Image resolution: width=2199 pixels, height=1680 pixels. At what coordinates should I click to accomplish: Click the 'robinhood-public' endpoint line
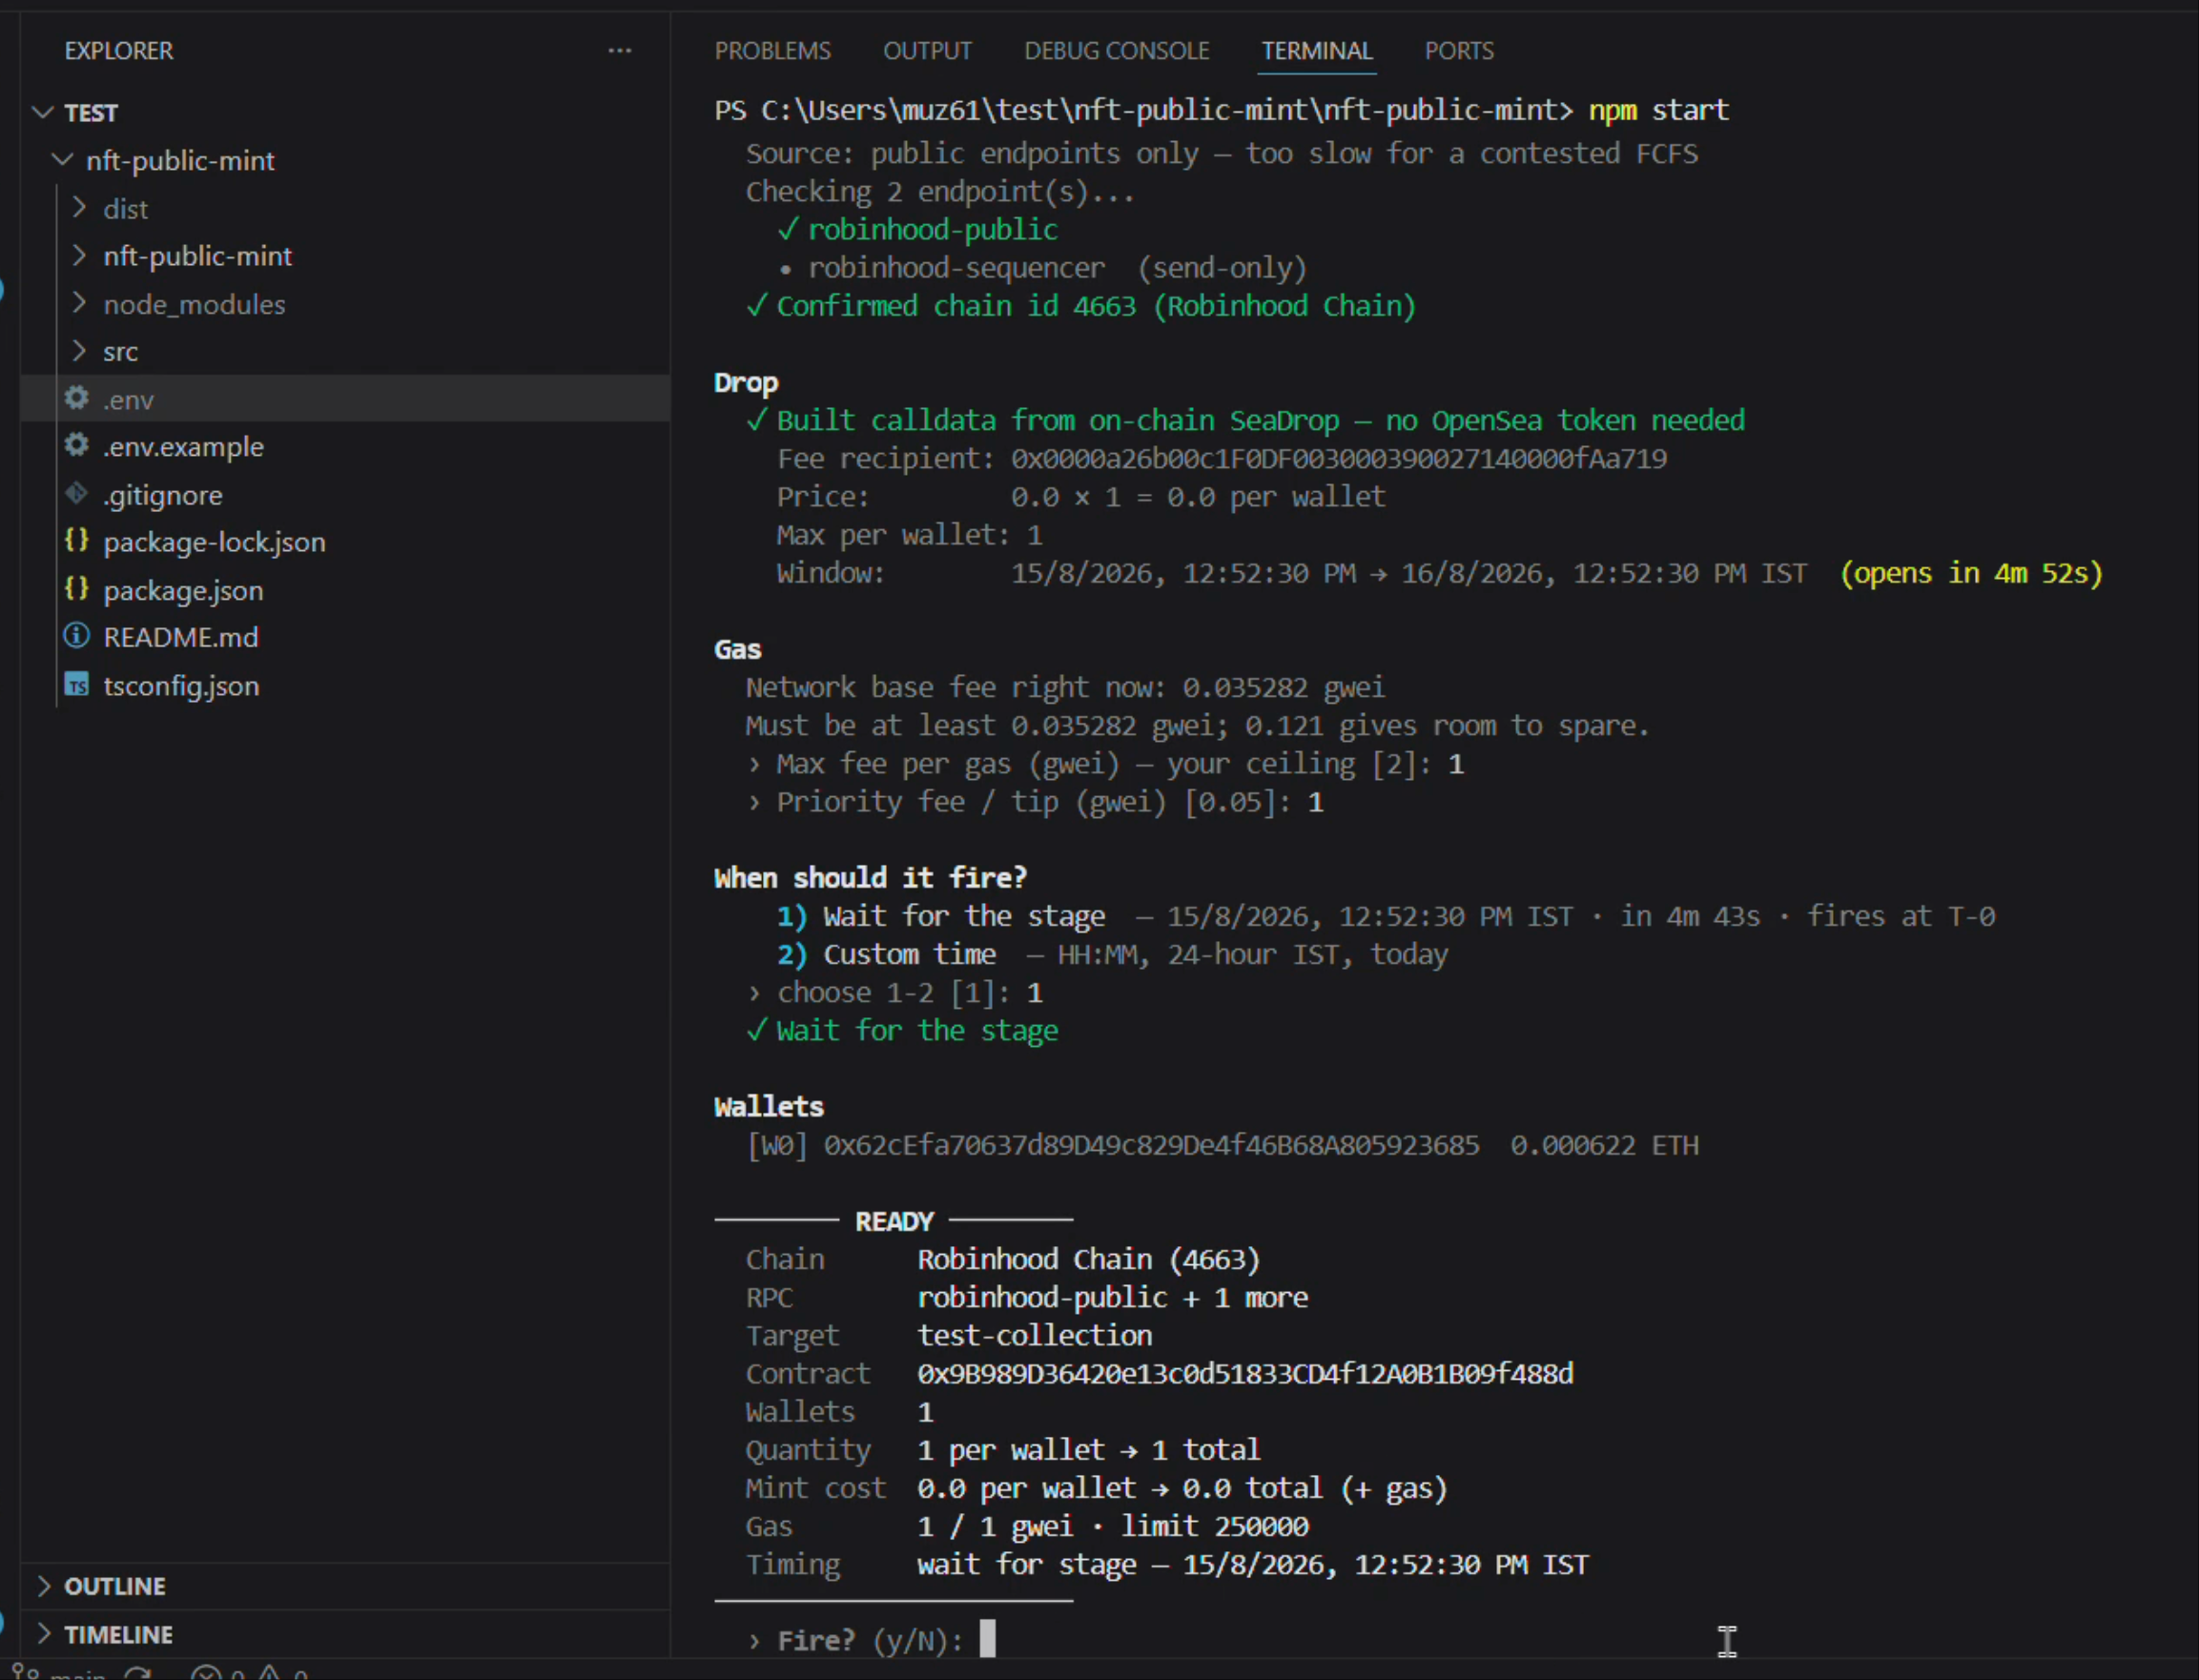pos(917,230)
